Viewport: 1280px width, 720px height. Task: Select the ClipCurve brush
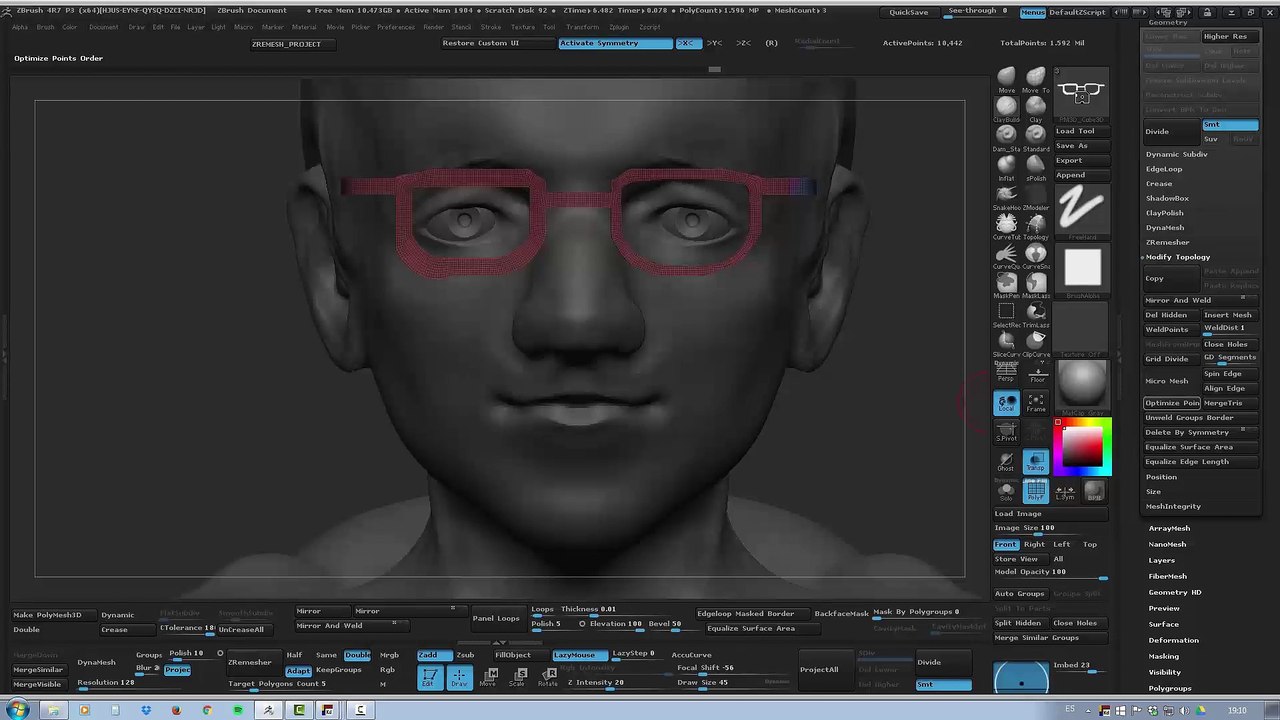tap(1036, 343)
